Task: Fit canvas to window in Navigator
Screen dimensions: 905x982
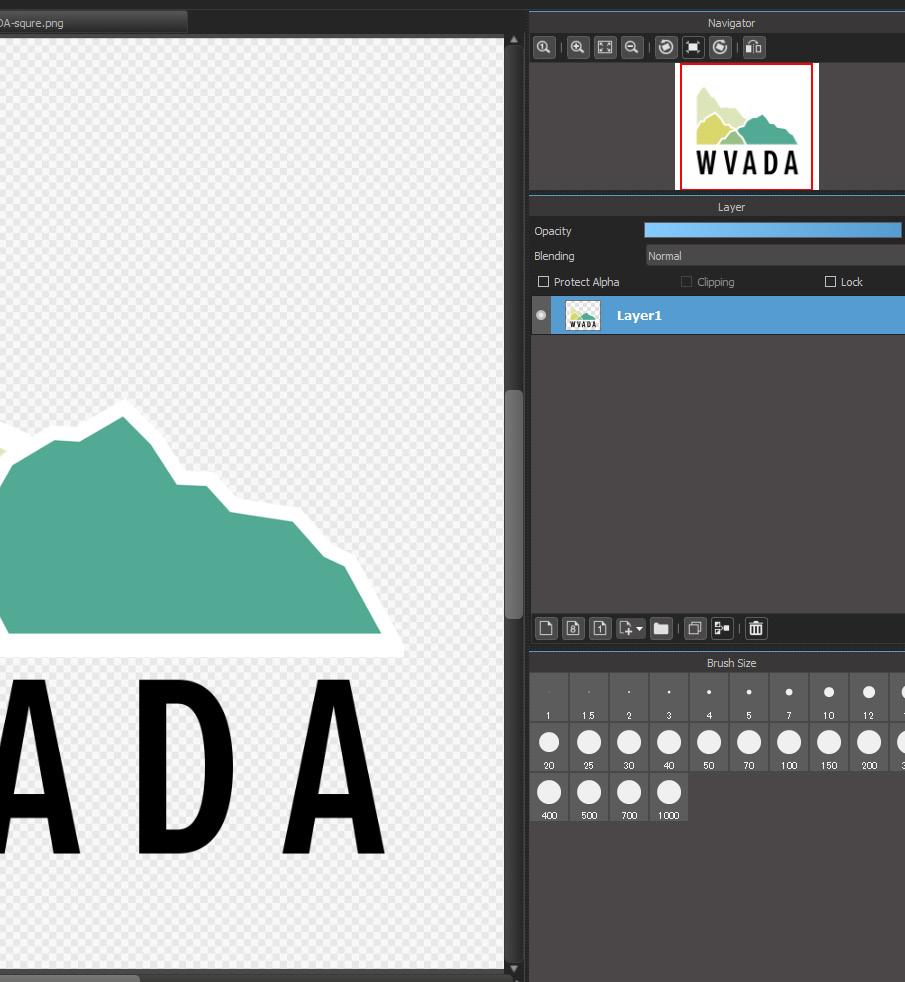Action: pos(605,48)
